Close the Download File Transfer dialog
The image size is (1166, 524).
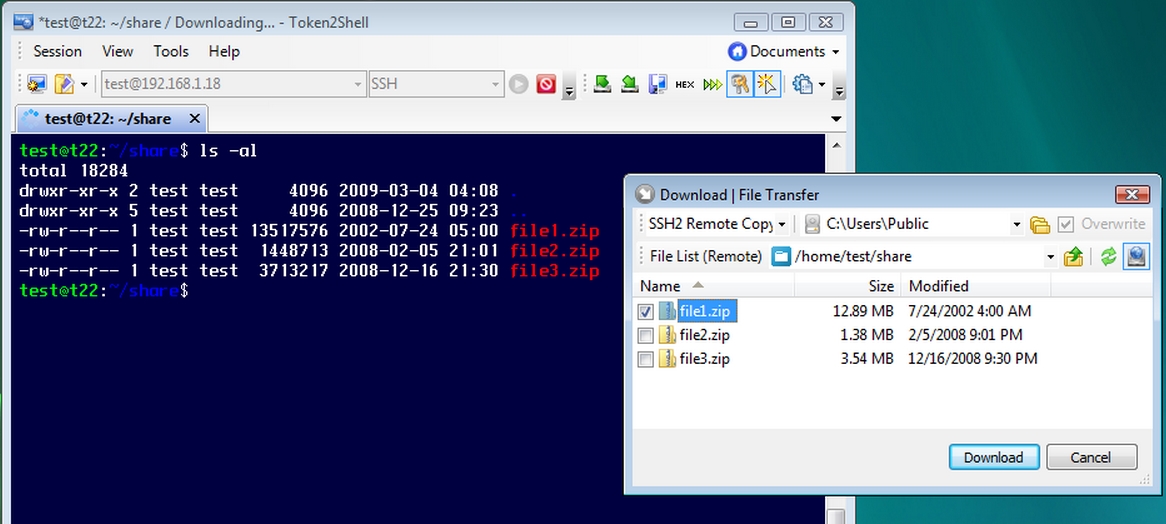pyautogui.click(x=1133, y=195)
